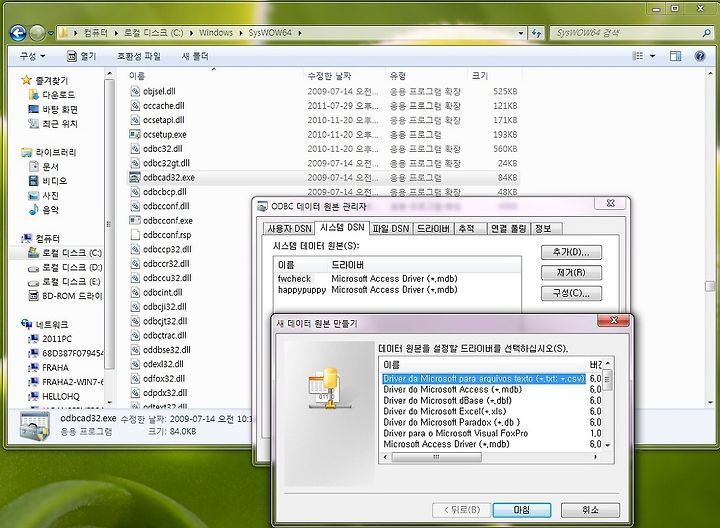Click the Forward navigation arrow in Explorer
720x528 pixels.
tap(37, 33)
